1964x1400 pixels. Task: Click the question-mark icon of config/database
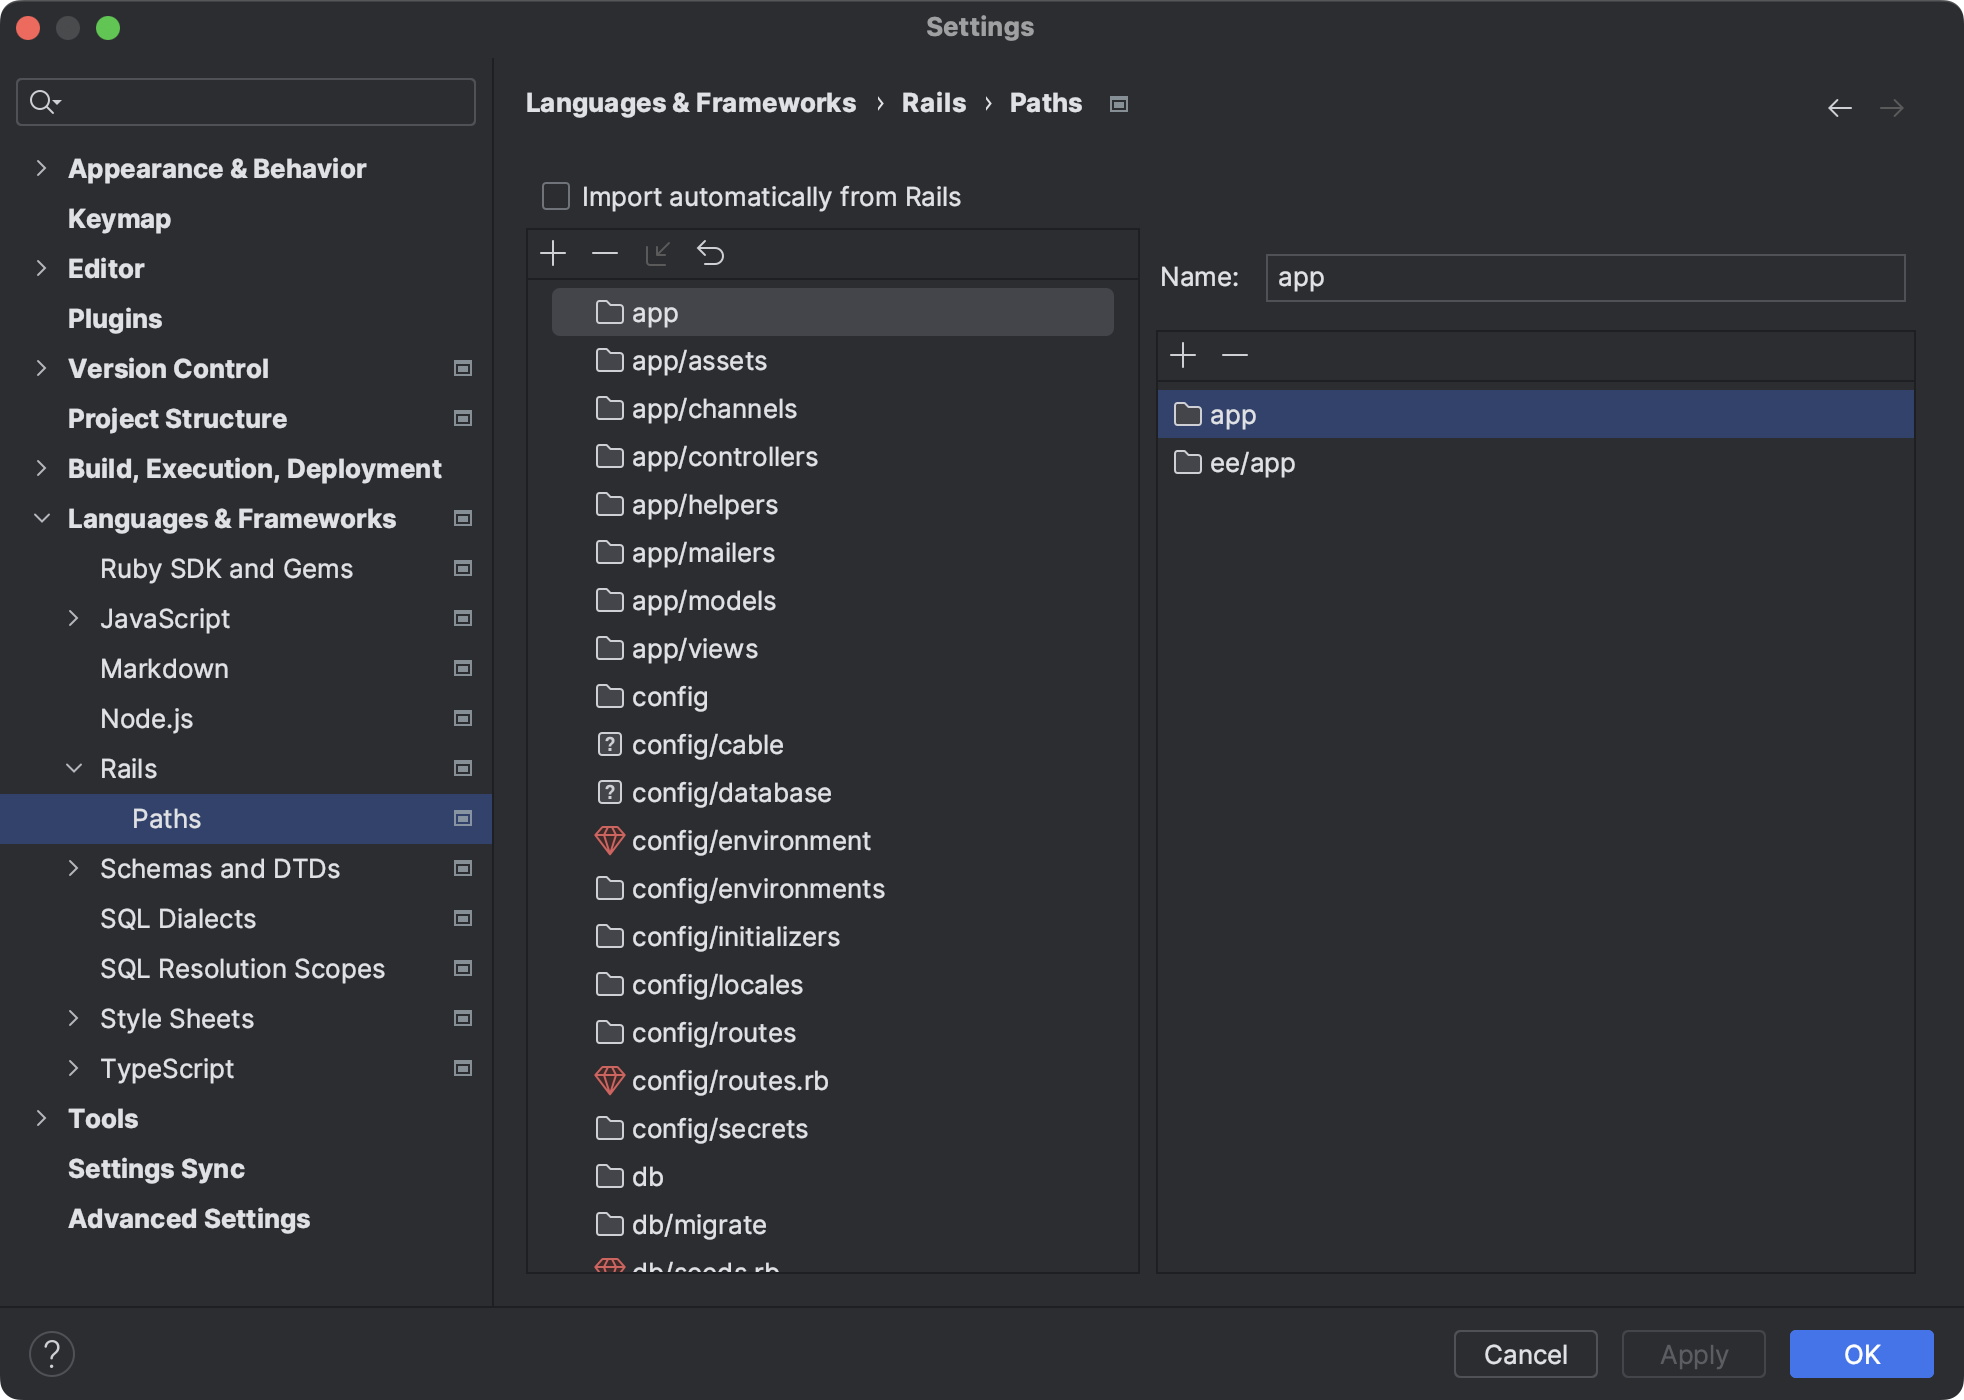coord(609,793)
